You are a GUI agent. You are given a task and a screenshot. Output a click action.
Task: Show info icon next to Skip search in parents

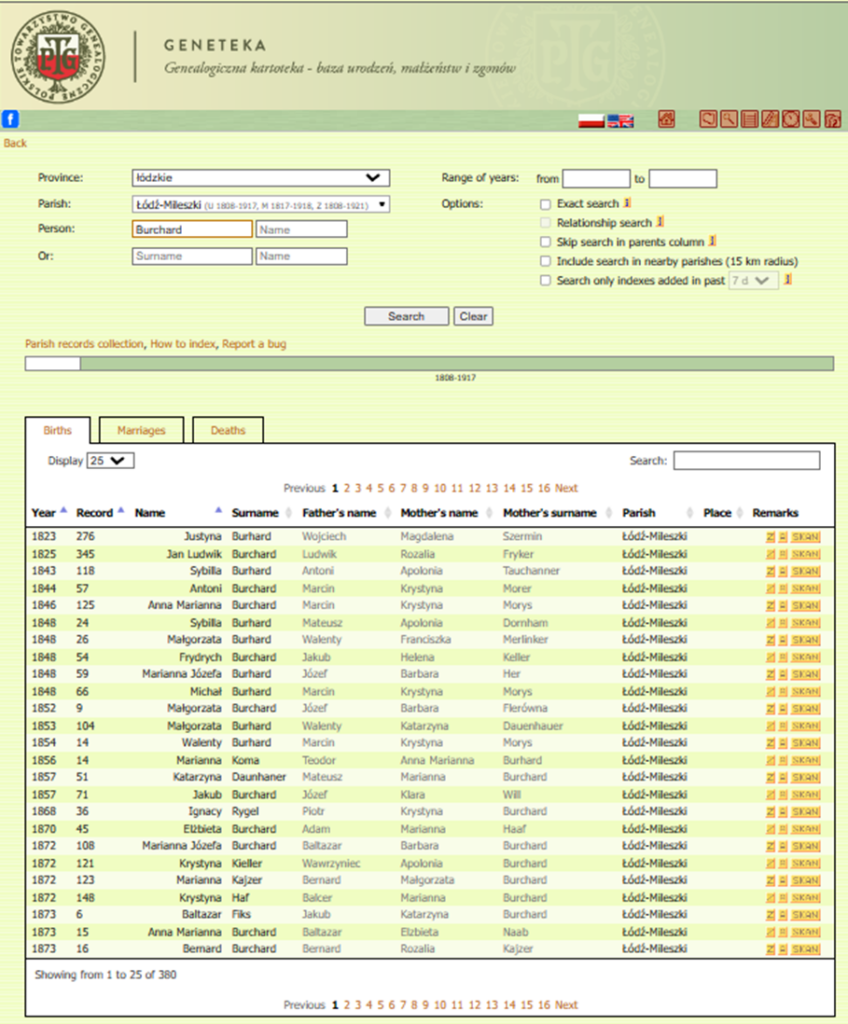[x=713, y=241]
